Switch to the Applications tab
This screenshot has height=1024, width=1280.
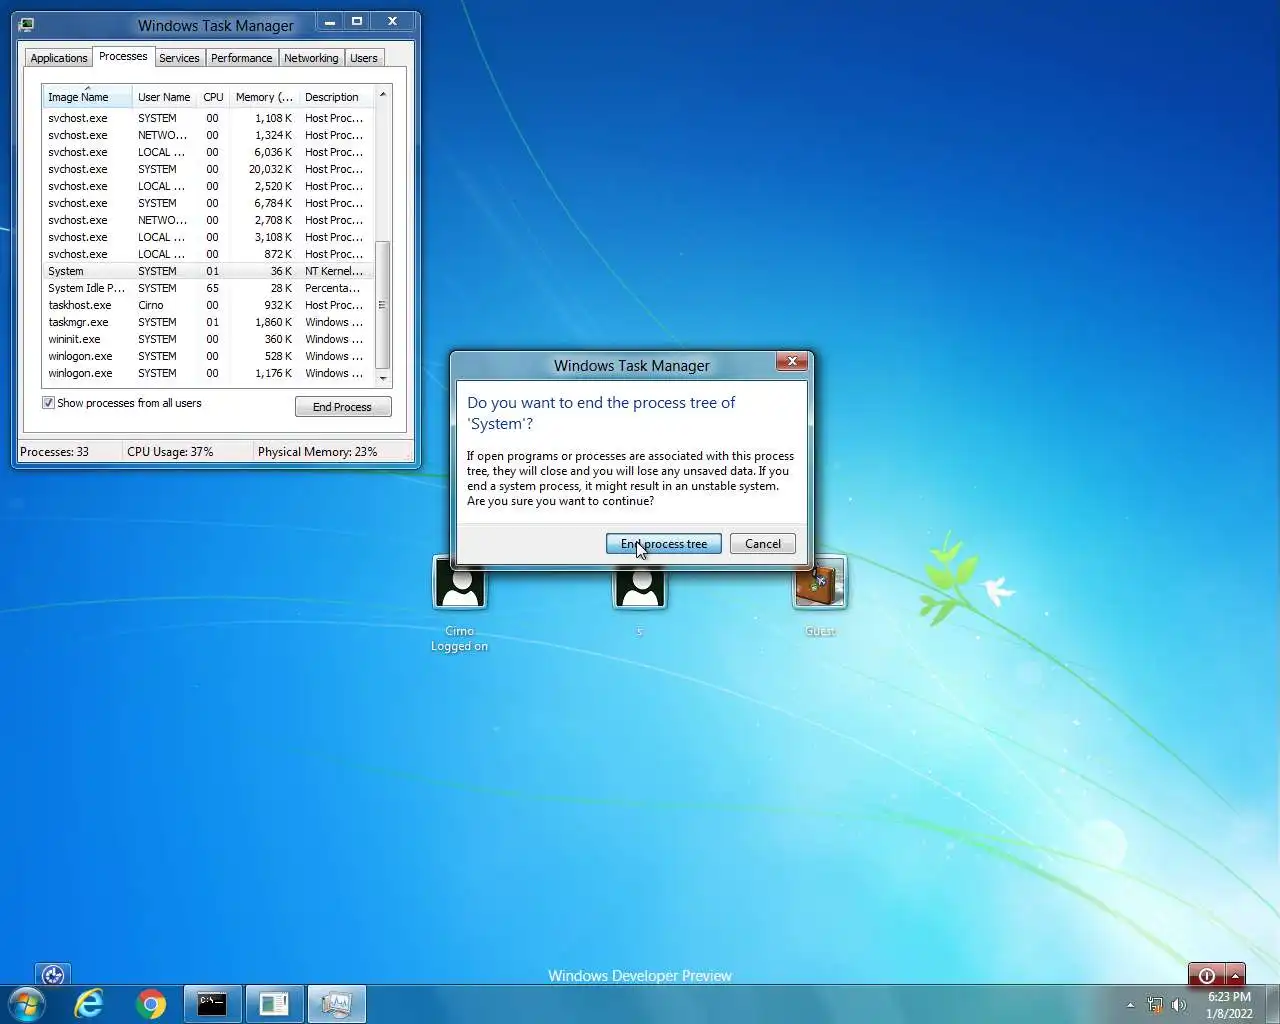pyautogui.click(x=59, y=58)
